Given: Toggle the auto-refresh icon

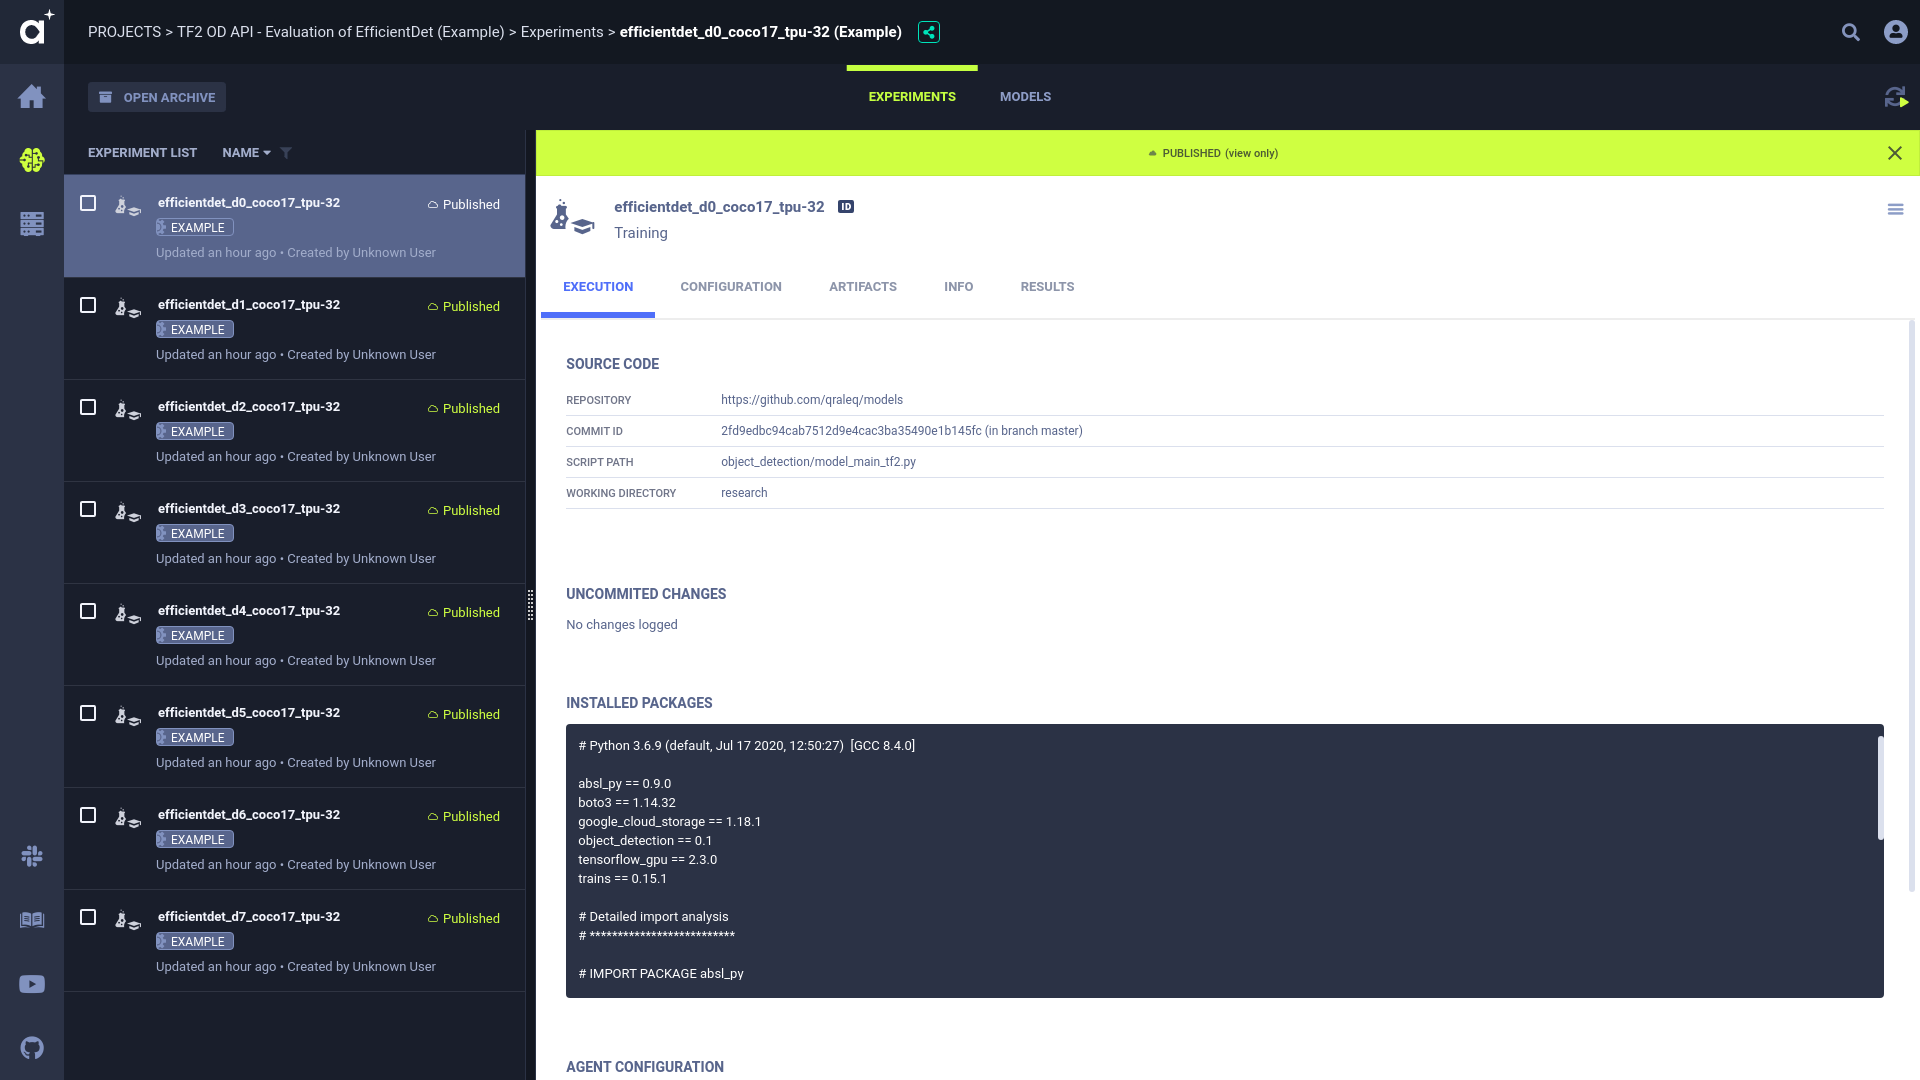Looking at the screenshot, I should pos(1896,97).
